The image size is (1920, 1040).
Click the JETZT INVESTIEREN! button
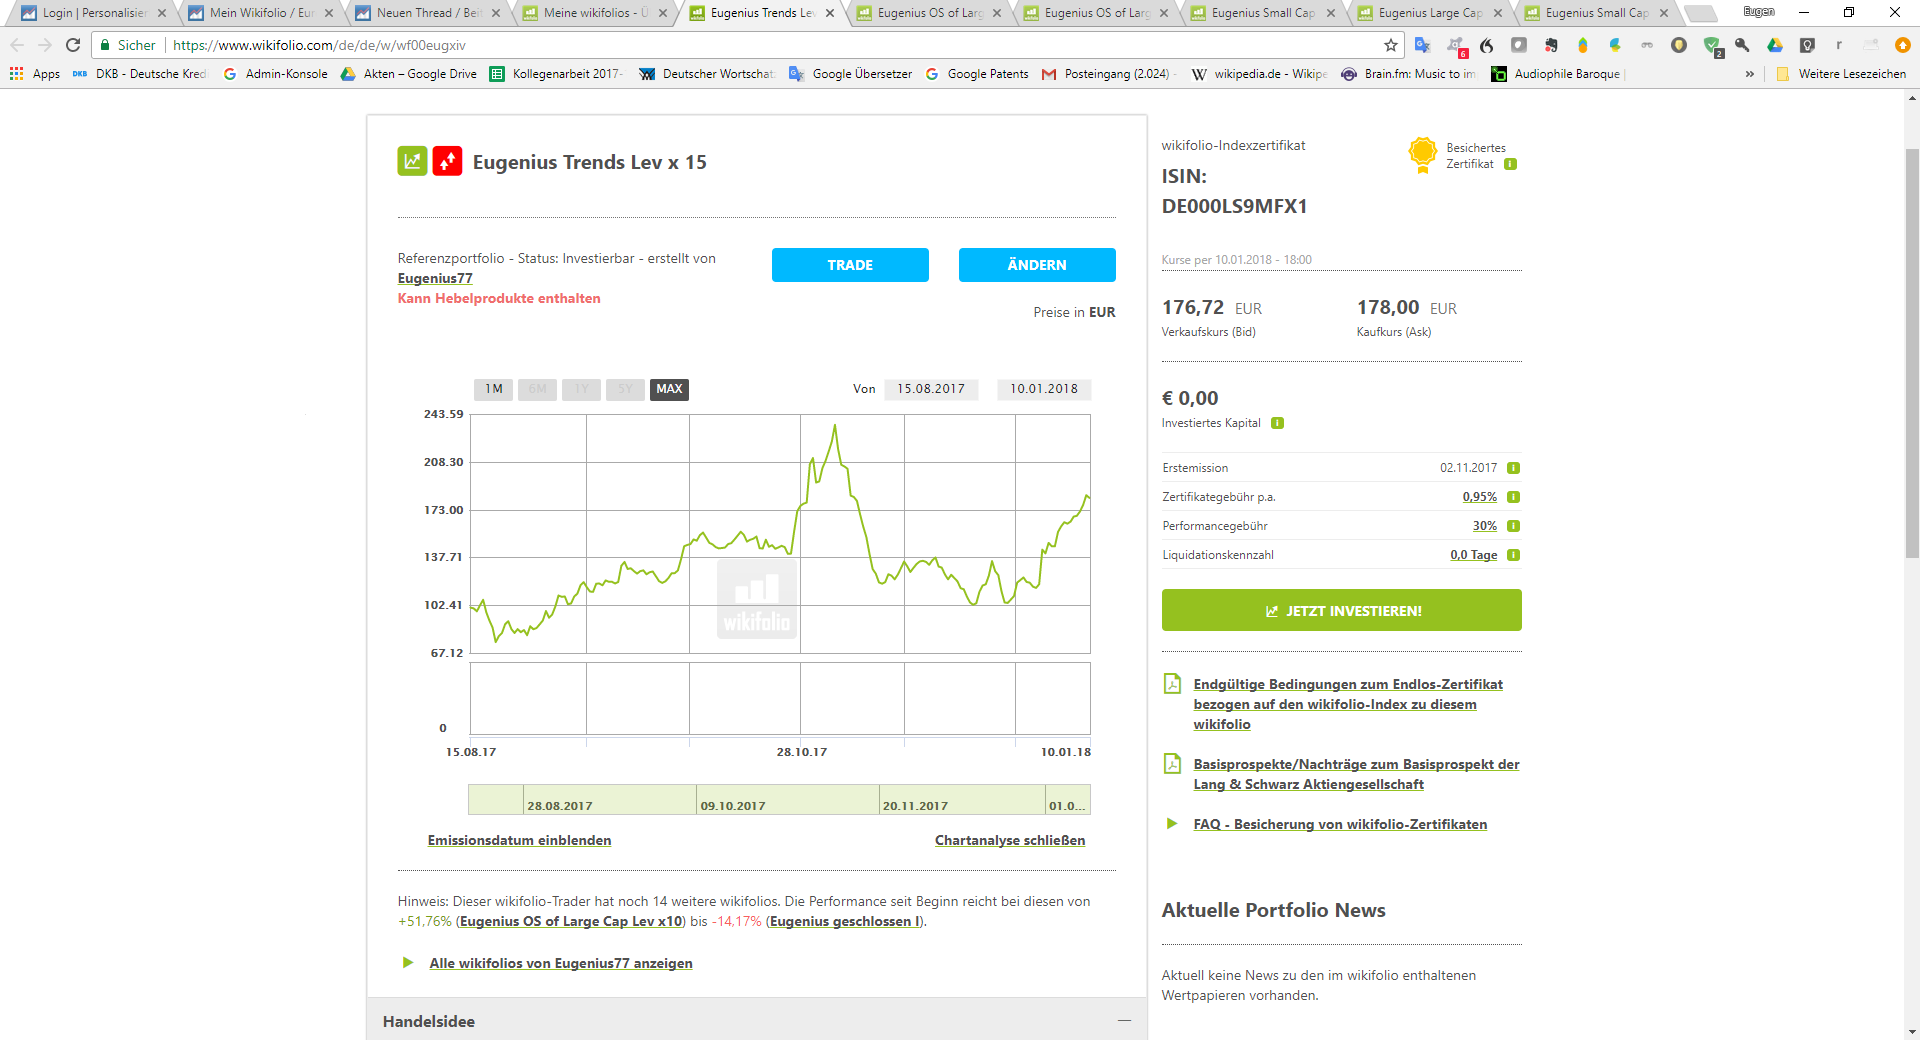(1341, 610)
